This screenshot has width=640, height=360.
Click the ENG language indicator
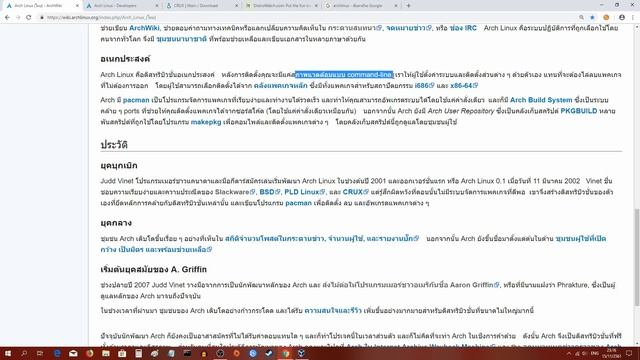(595, 353)
